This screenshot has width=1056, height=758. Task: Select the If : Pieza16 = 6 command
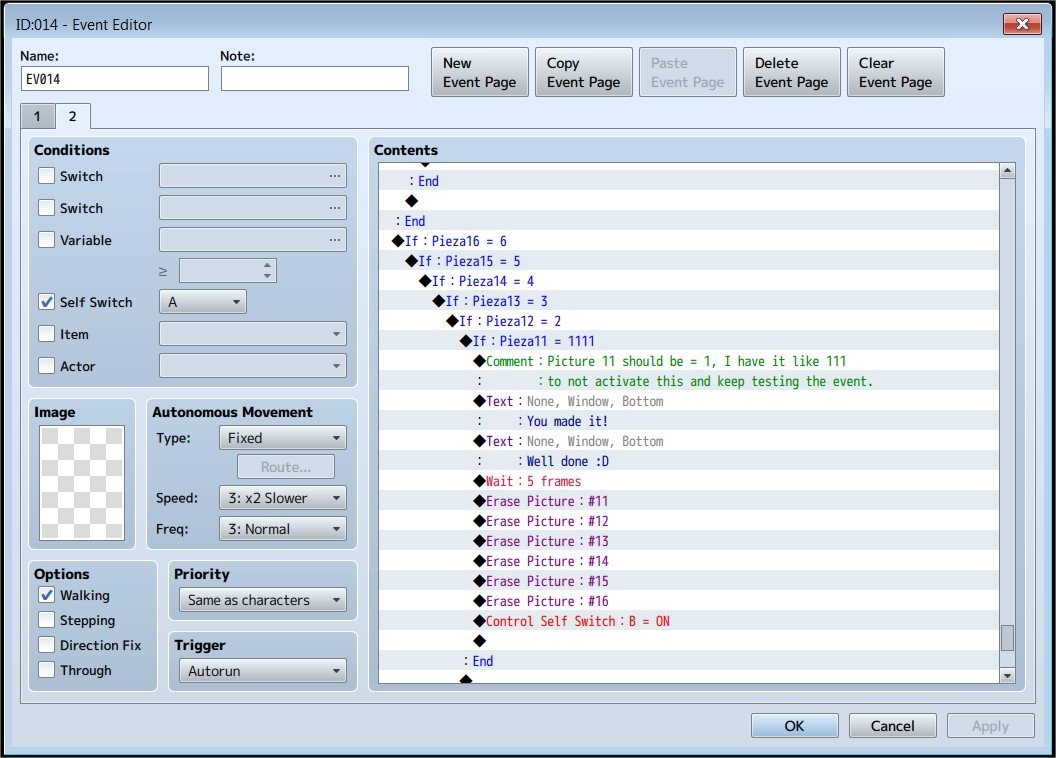[688, 241]
